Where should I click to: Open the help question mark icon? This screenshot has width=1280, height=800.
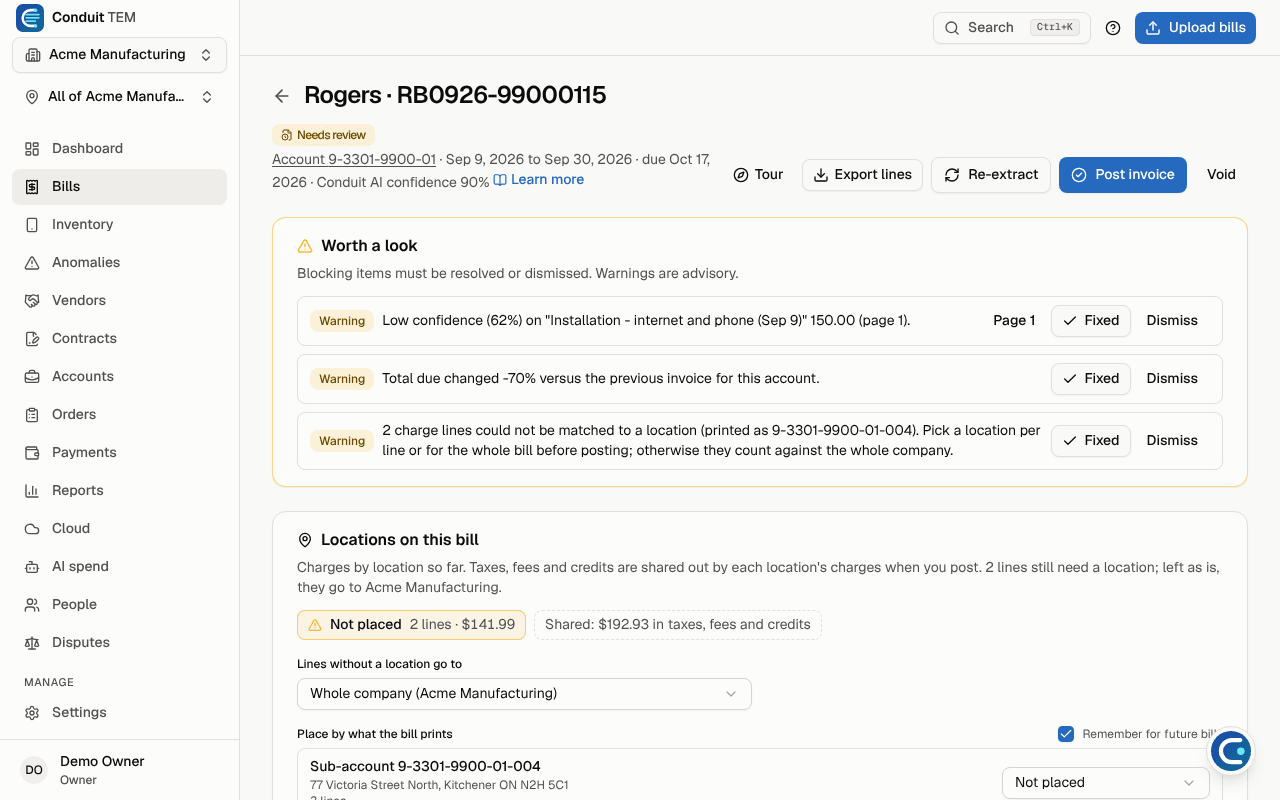[1113, 28]
